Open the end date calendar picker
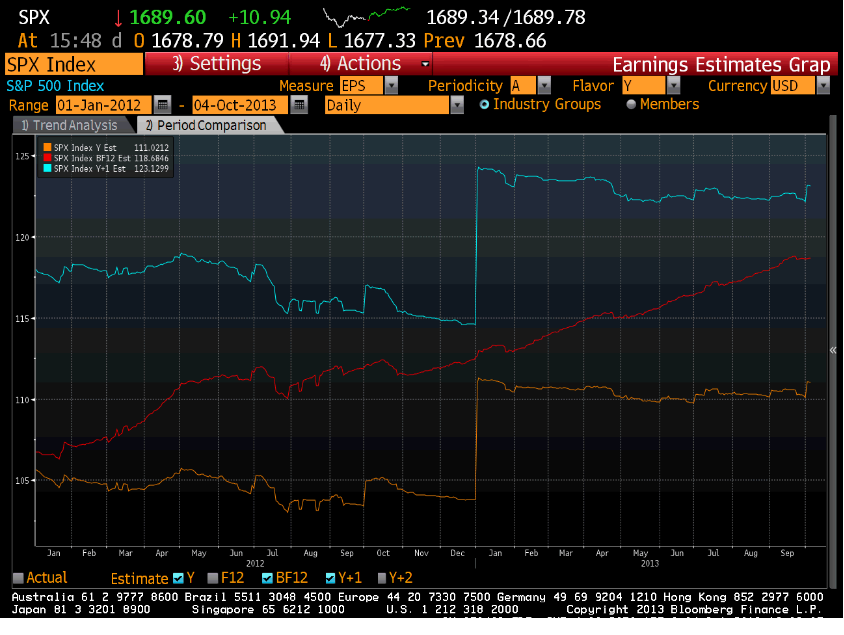 (x=299, y=105)
